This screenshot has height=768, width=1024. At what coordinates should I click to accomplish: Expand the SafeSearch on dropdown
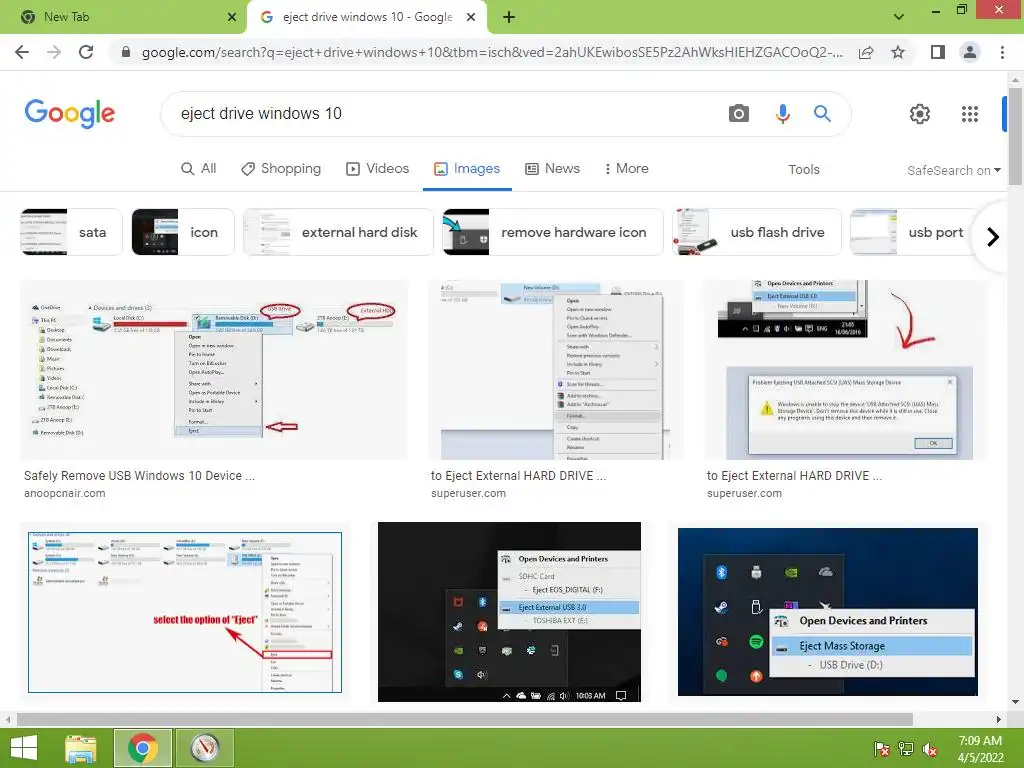(953, 170)
